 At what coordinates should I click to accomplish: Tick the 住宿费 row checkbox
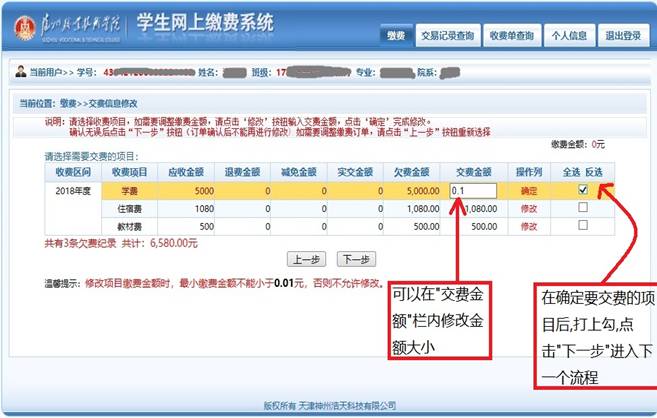(x=582, y=208)
